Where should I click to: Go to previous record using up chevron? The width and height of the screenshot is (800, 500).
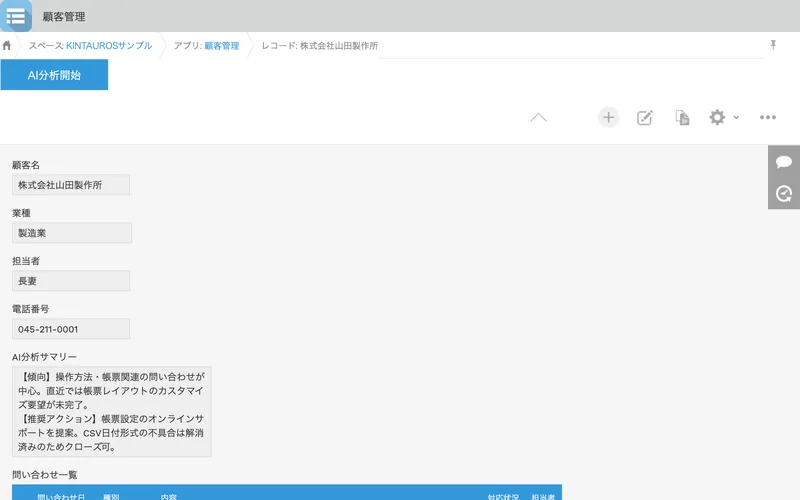pyautogui.click(x=538, y=117)
